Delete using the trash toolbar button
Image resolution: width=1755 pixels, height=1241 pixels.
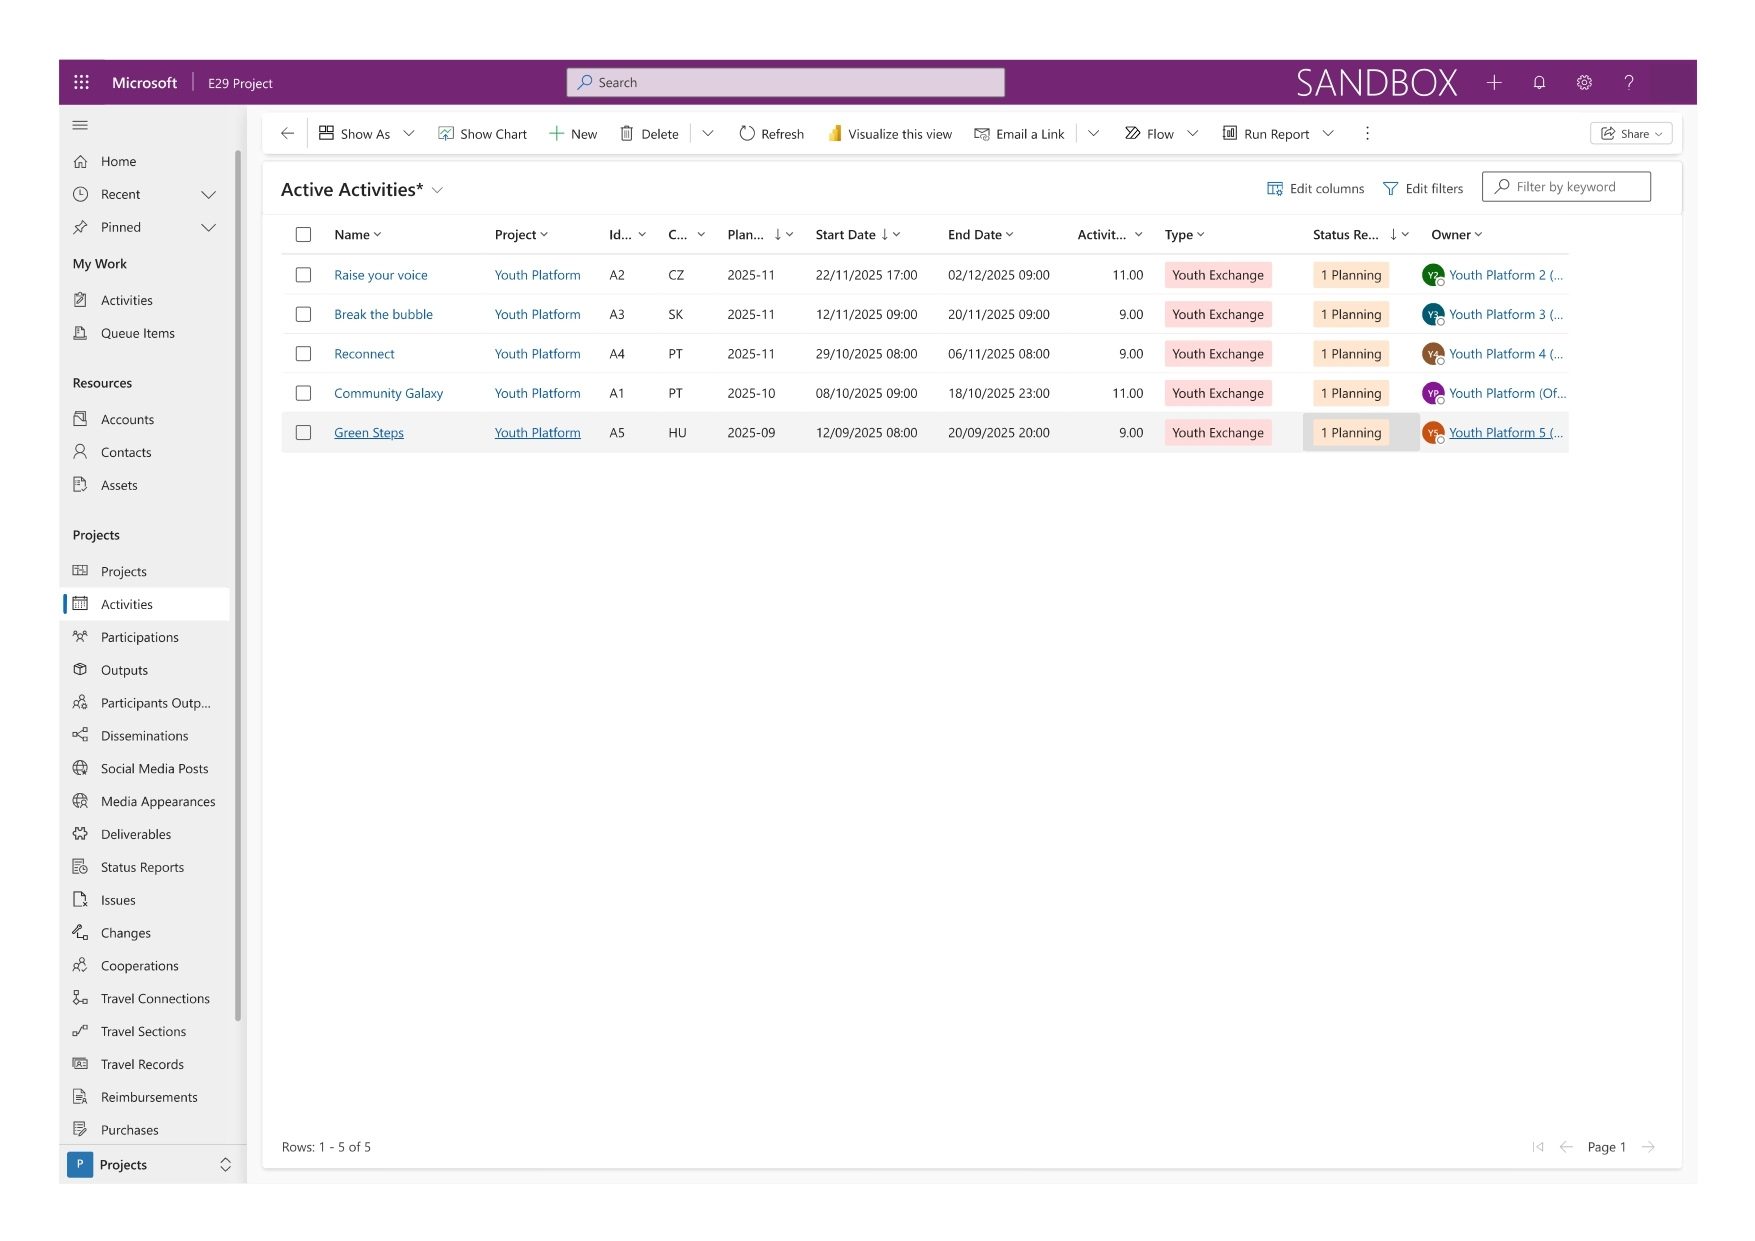[x=649, y=134]
